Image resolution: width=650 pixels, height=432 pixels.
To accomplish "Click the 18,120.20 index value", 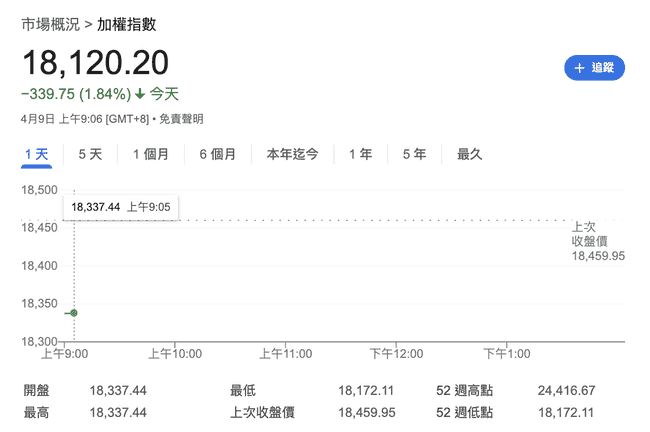I will (x=96, y=63).
